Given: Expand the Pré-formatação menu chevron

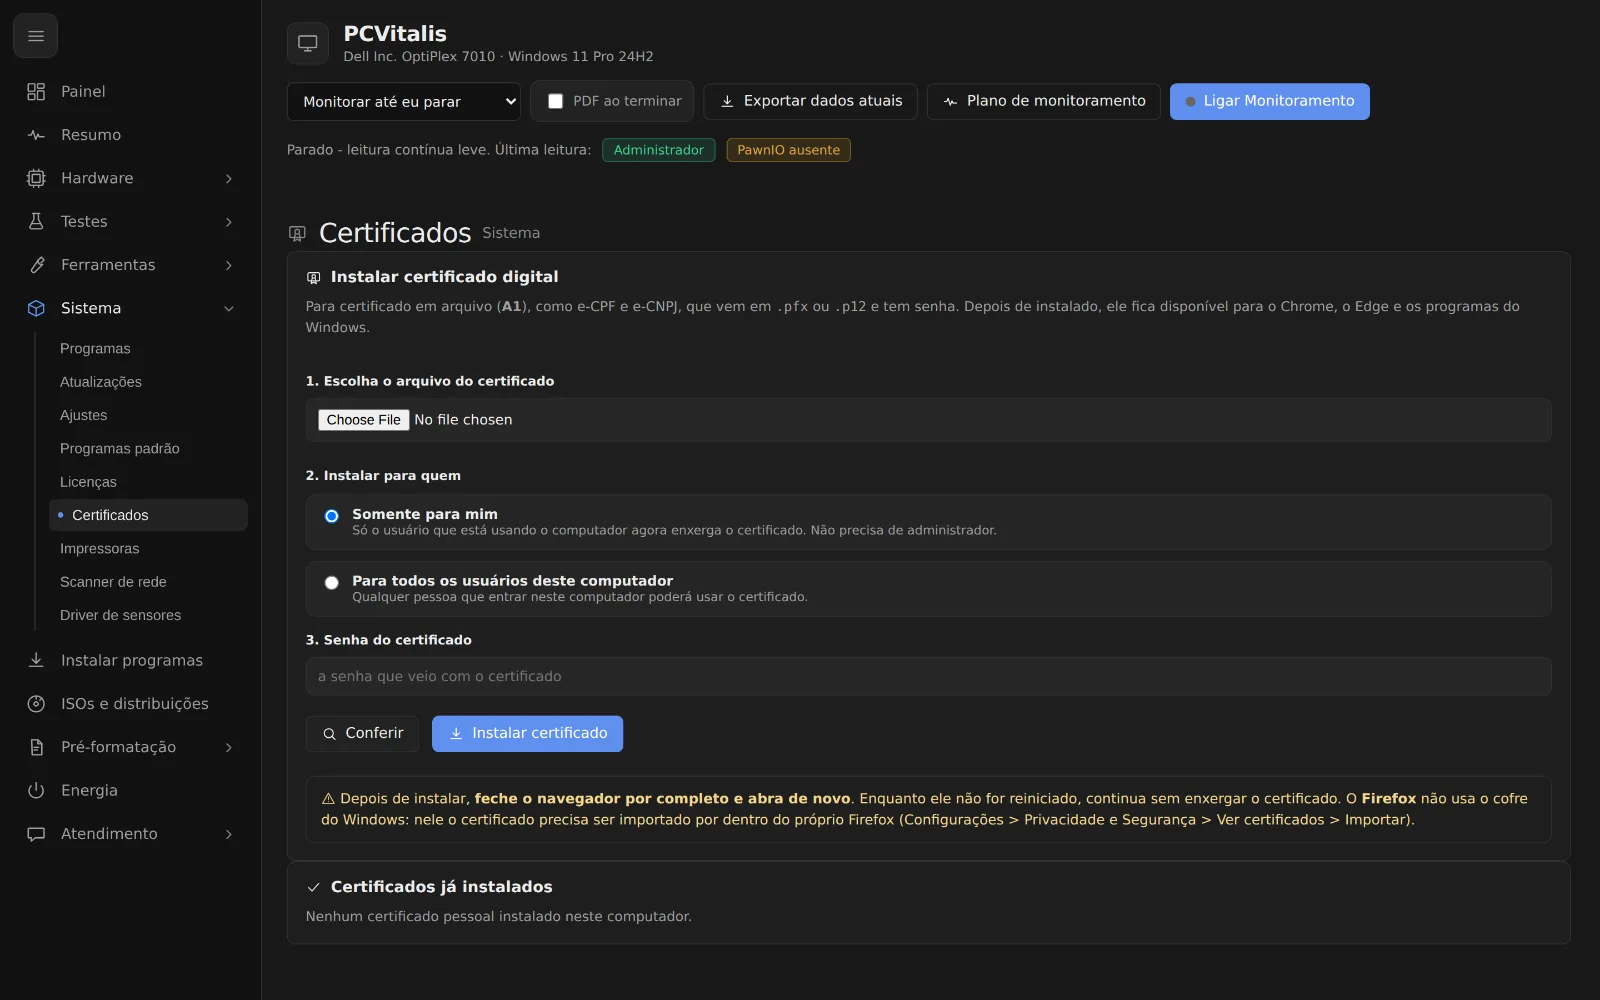Looking at the screenshot, I should (x=229, y=747).
